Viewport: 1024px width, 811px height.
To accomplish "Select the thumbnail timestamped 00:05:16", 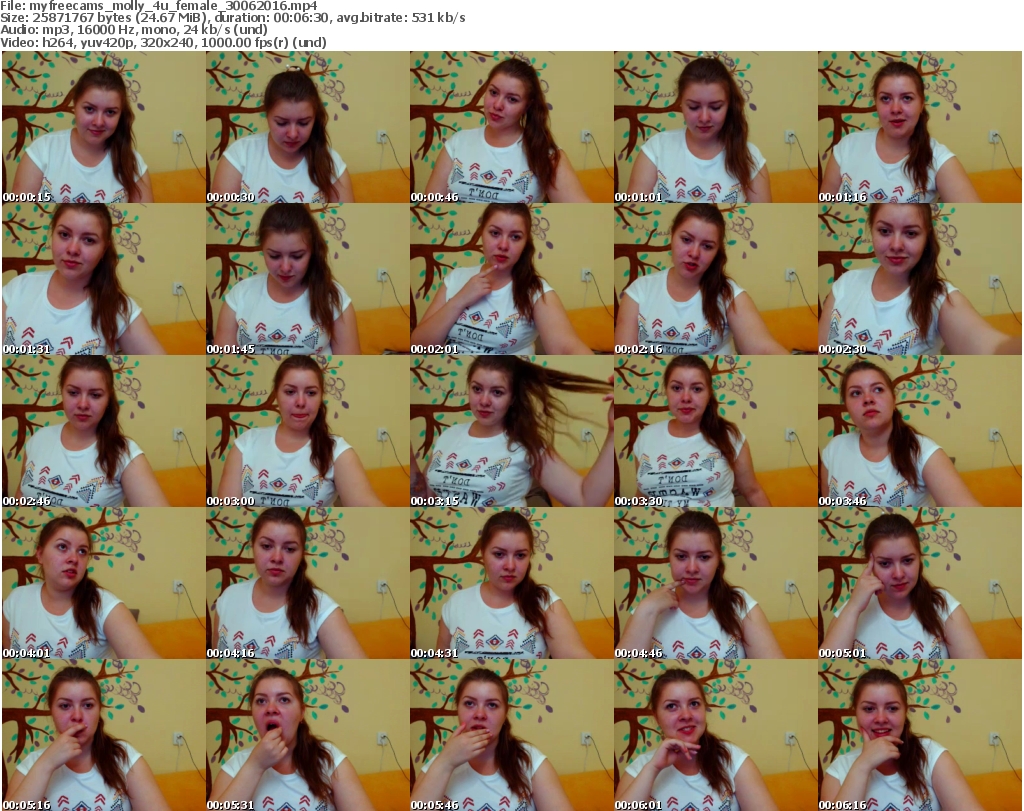I will (x=104, y=735).
